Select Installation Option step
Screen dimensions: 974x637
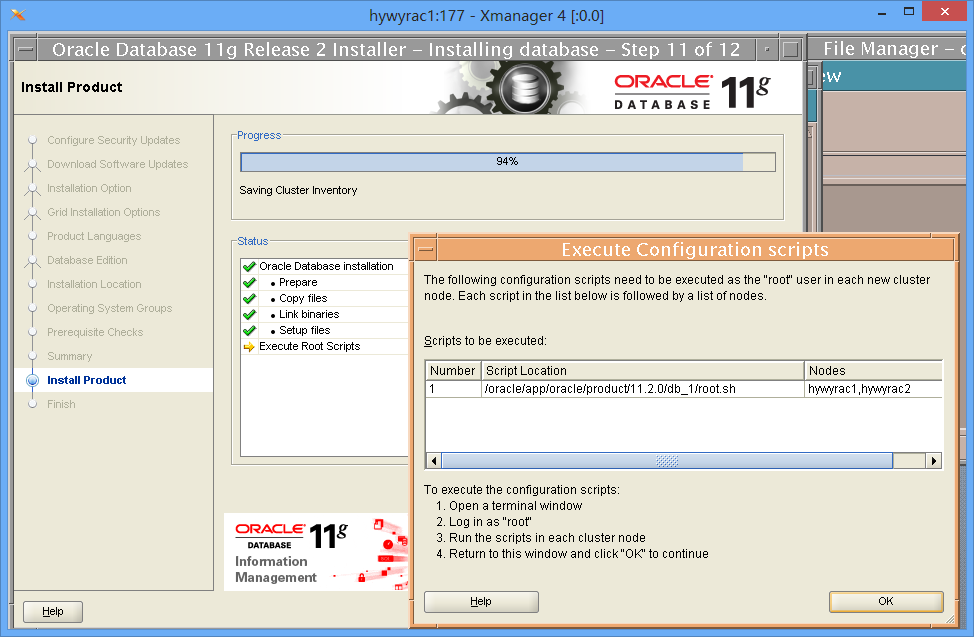[x=89, y=188]
